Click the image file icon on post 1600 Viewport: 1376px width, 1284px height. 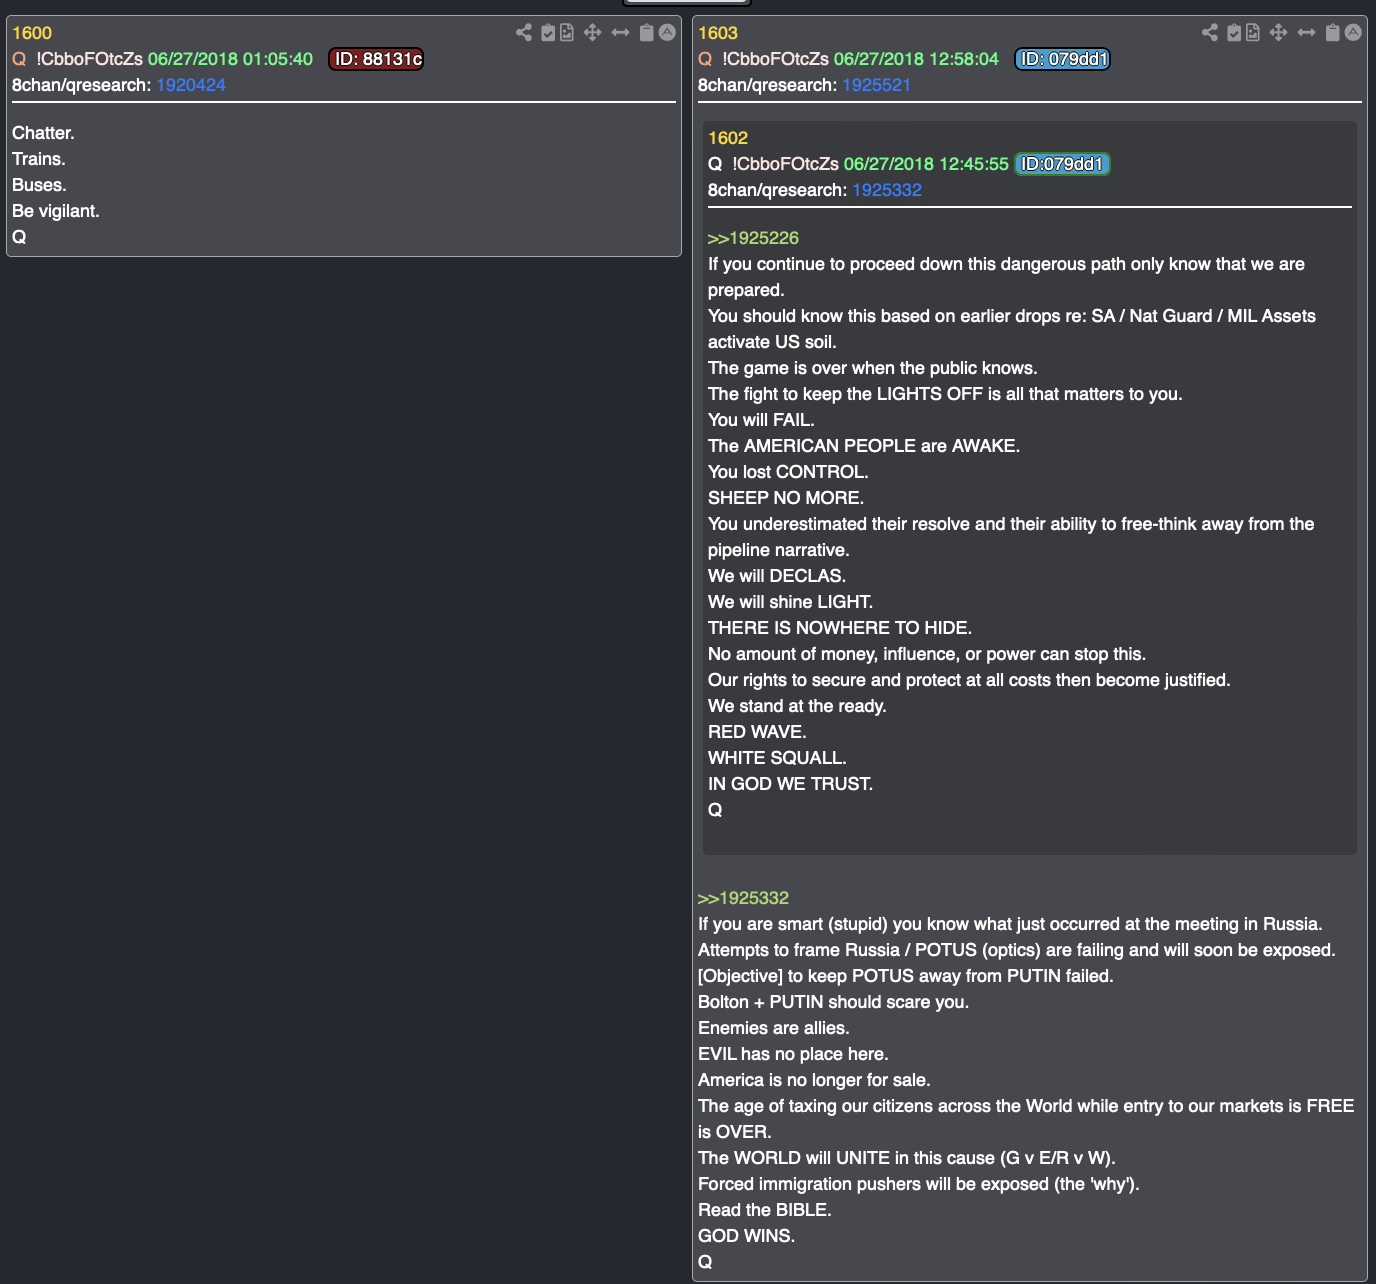[567, 33]
